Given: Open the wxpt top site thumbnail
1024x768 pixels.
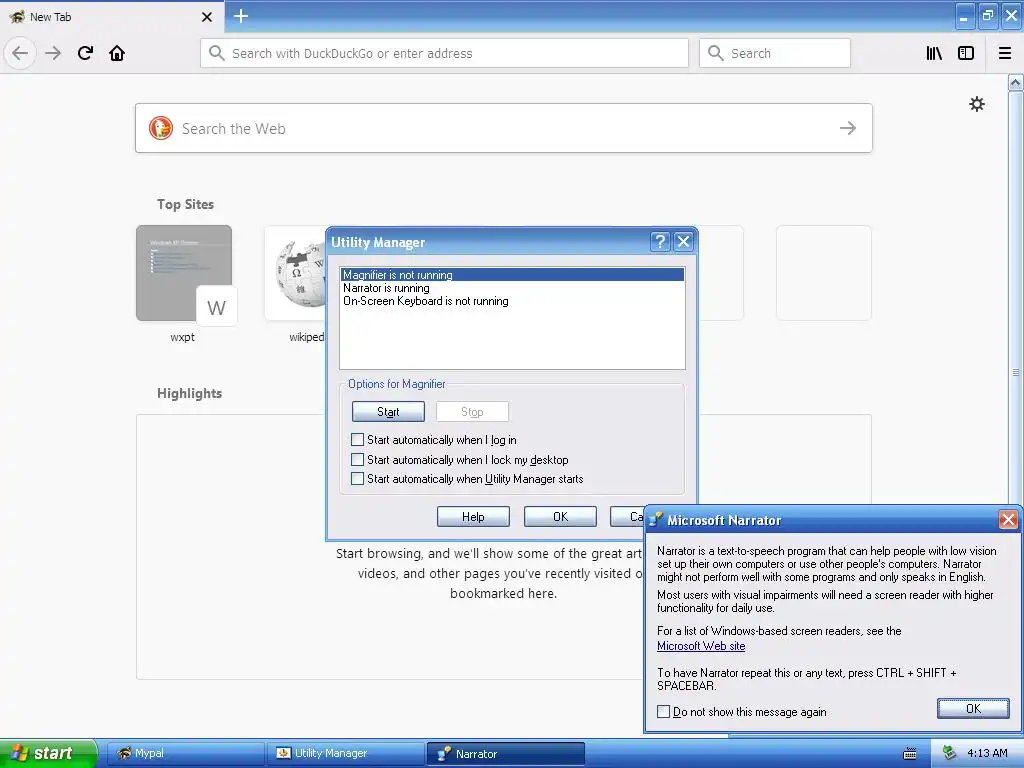Looking at the screenshot, I should coord(184,273).
